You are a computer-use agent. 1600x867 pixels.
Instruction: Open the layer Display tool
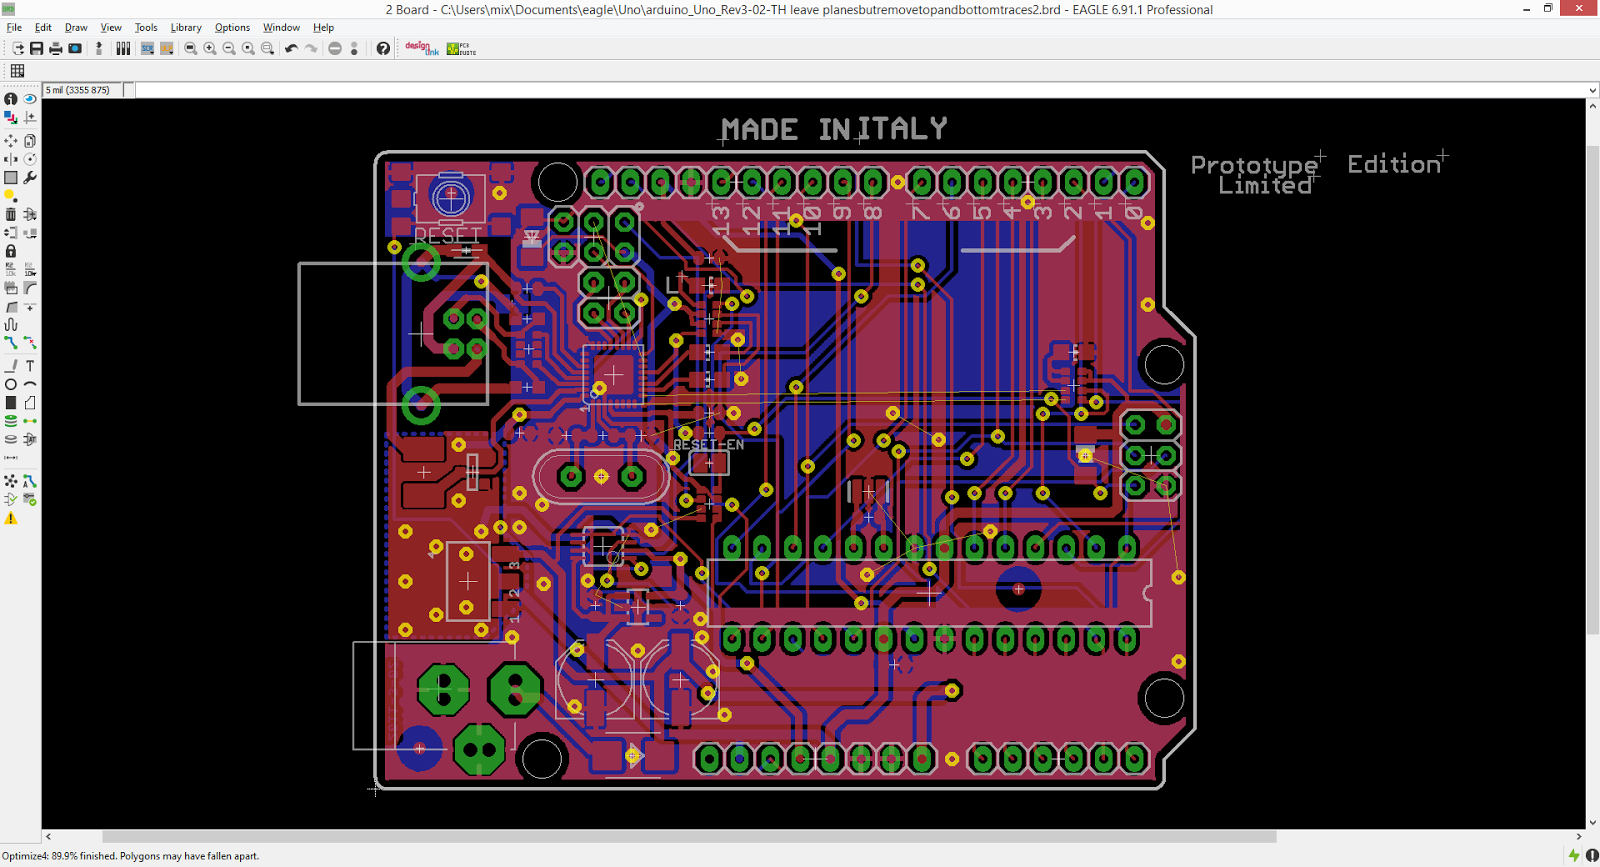click(11, 117)
